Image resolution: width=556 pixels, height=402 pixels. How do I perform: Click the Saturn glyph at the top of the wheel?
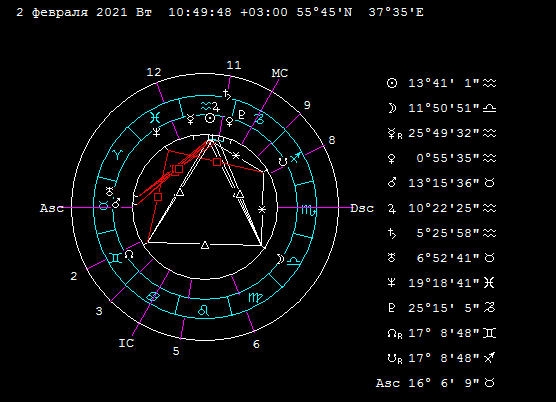pyautogui.click(x=227, y=95)
